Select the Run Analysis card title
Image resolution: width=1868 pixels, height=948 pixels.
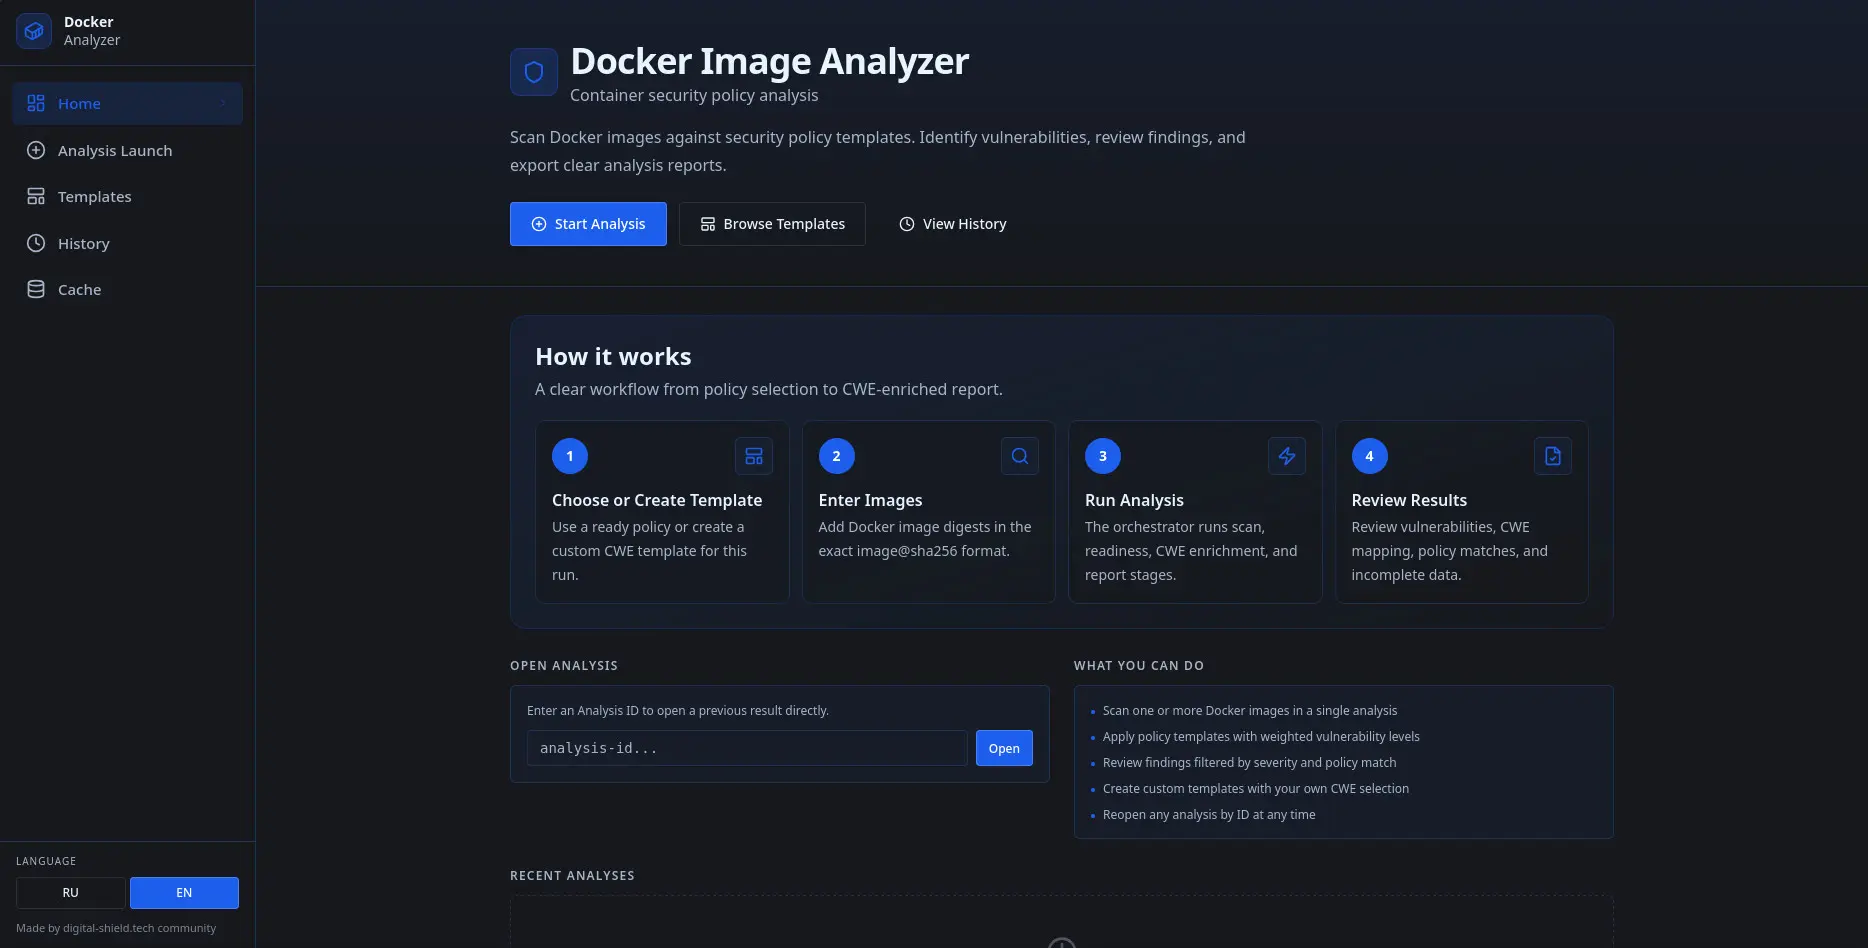pyautogui.click(x=1134, y=500)
